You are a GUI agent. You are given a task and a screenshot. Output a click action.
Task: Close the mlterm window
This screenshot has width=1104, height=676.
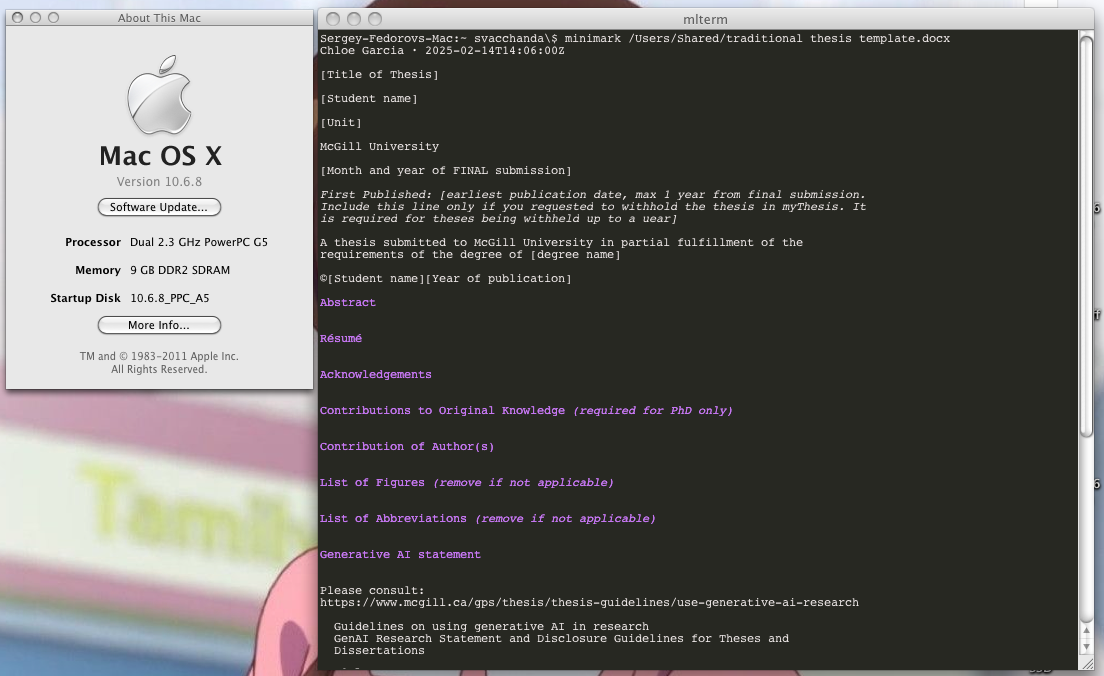pos(333,19)
